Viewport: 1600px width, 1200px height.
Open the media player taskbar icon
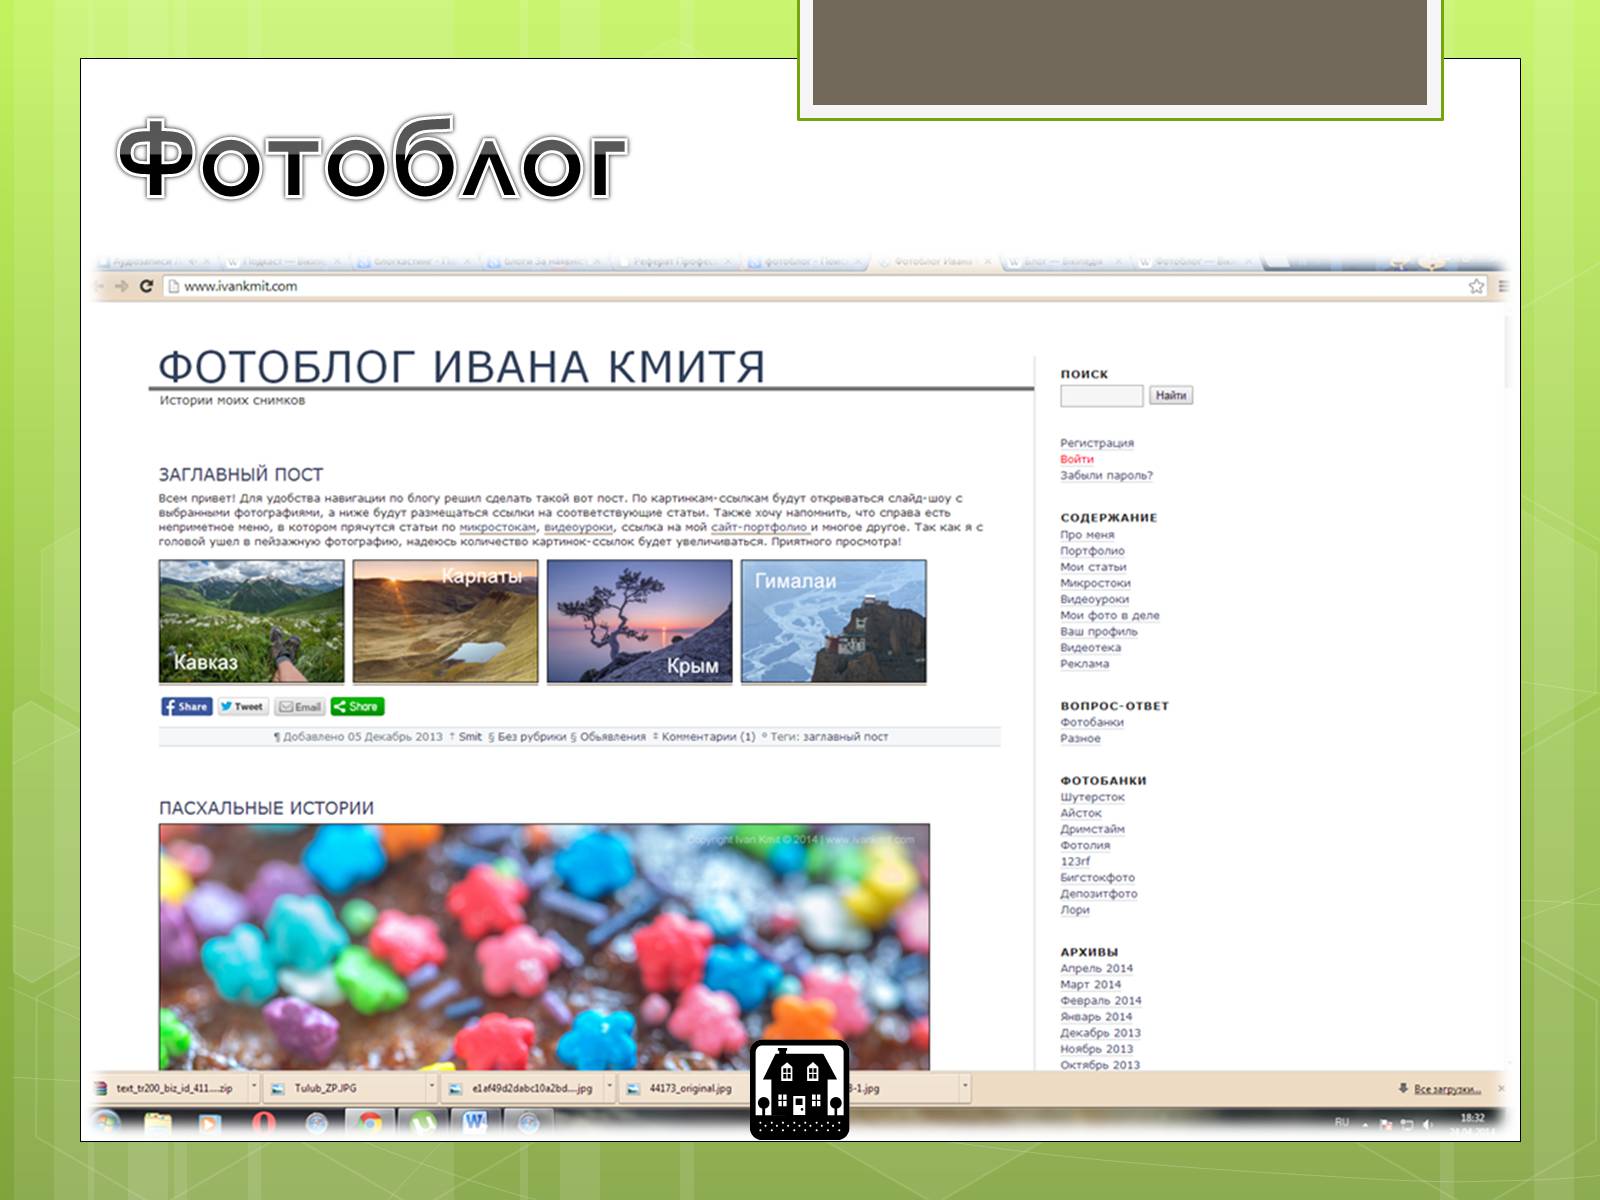point(209,1123)
